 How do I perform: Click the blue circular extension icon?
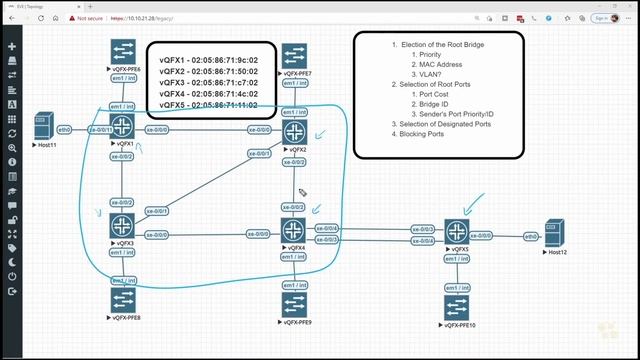click(x=549, y=18)
